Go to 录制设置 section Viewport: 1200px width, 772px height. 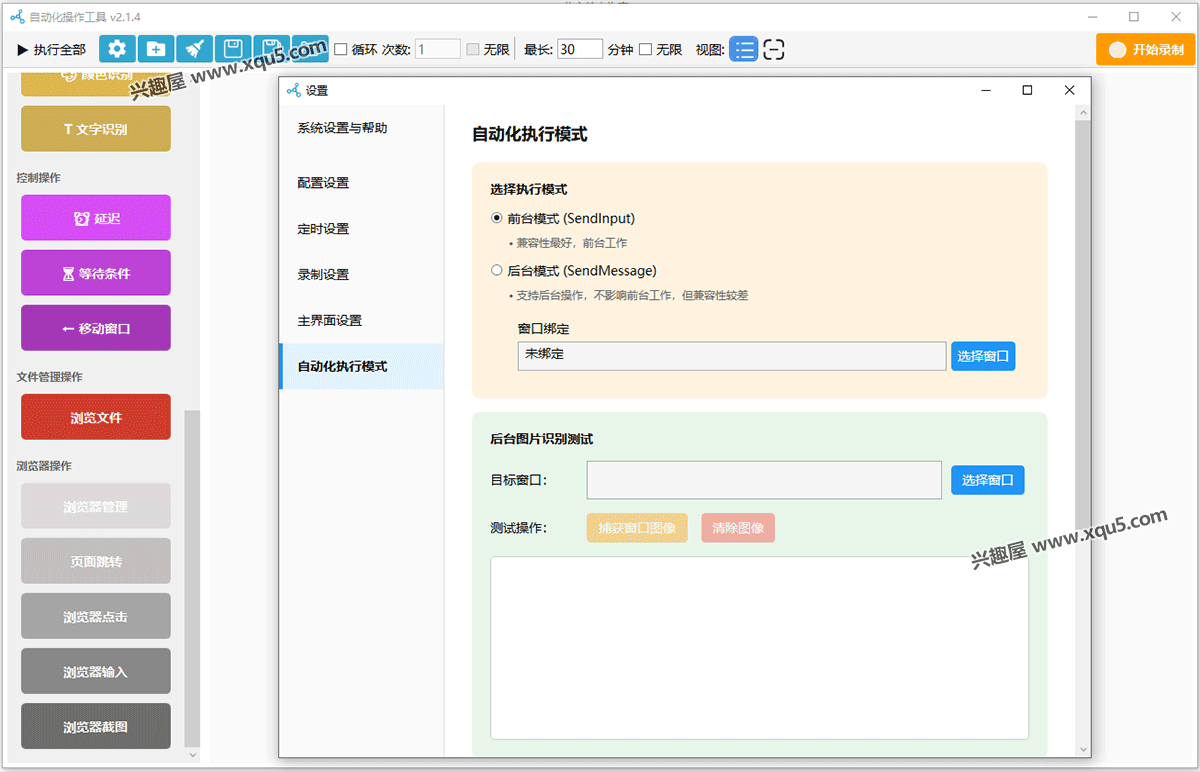click(x=323, y=275)
